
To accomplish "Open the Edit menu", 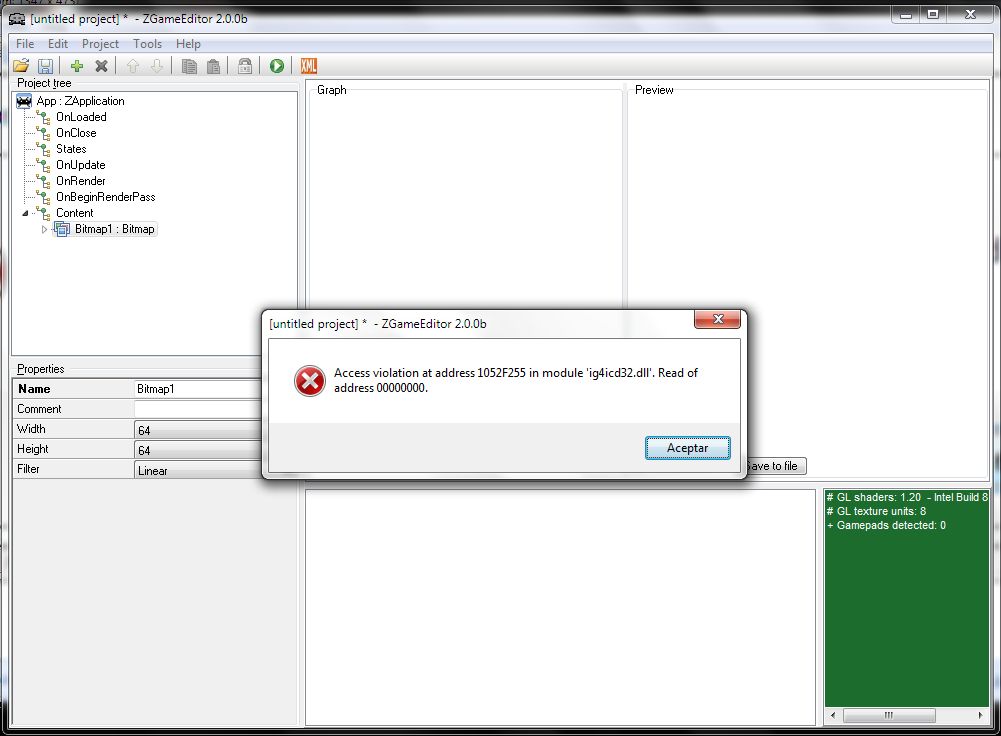I will [x=57, y=43].
